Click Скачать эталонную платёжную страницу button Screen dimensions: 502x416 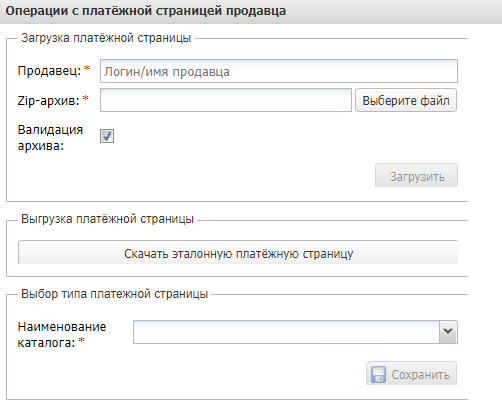[238, 253]
